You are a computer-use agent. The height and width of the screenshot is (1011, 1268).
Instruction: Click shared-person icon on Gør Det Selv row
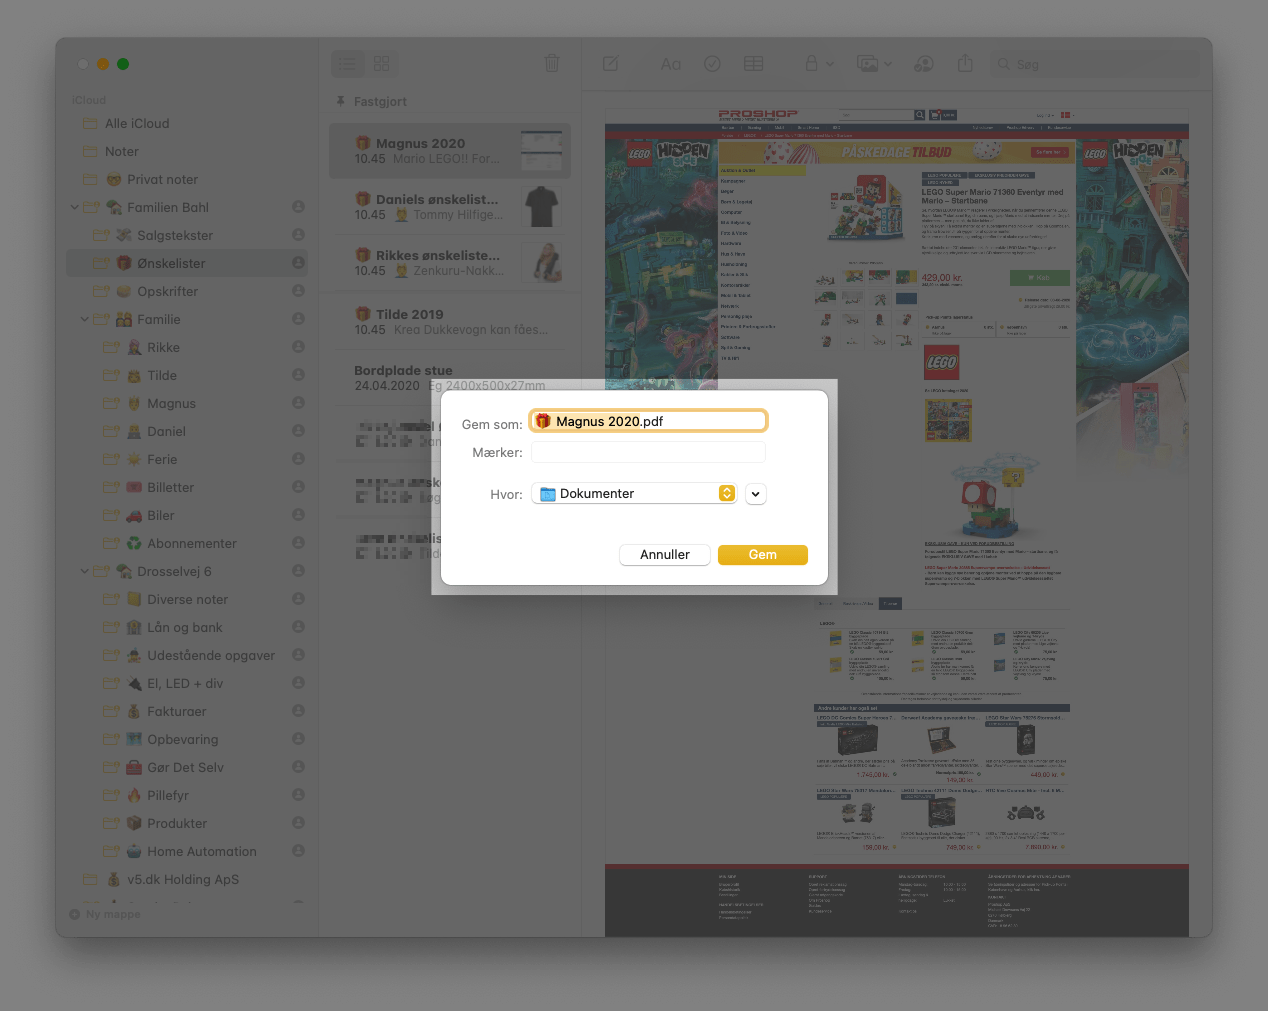click(x=298, y=767)
